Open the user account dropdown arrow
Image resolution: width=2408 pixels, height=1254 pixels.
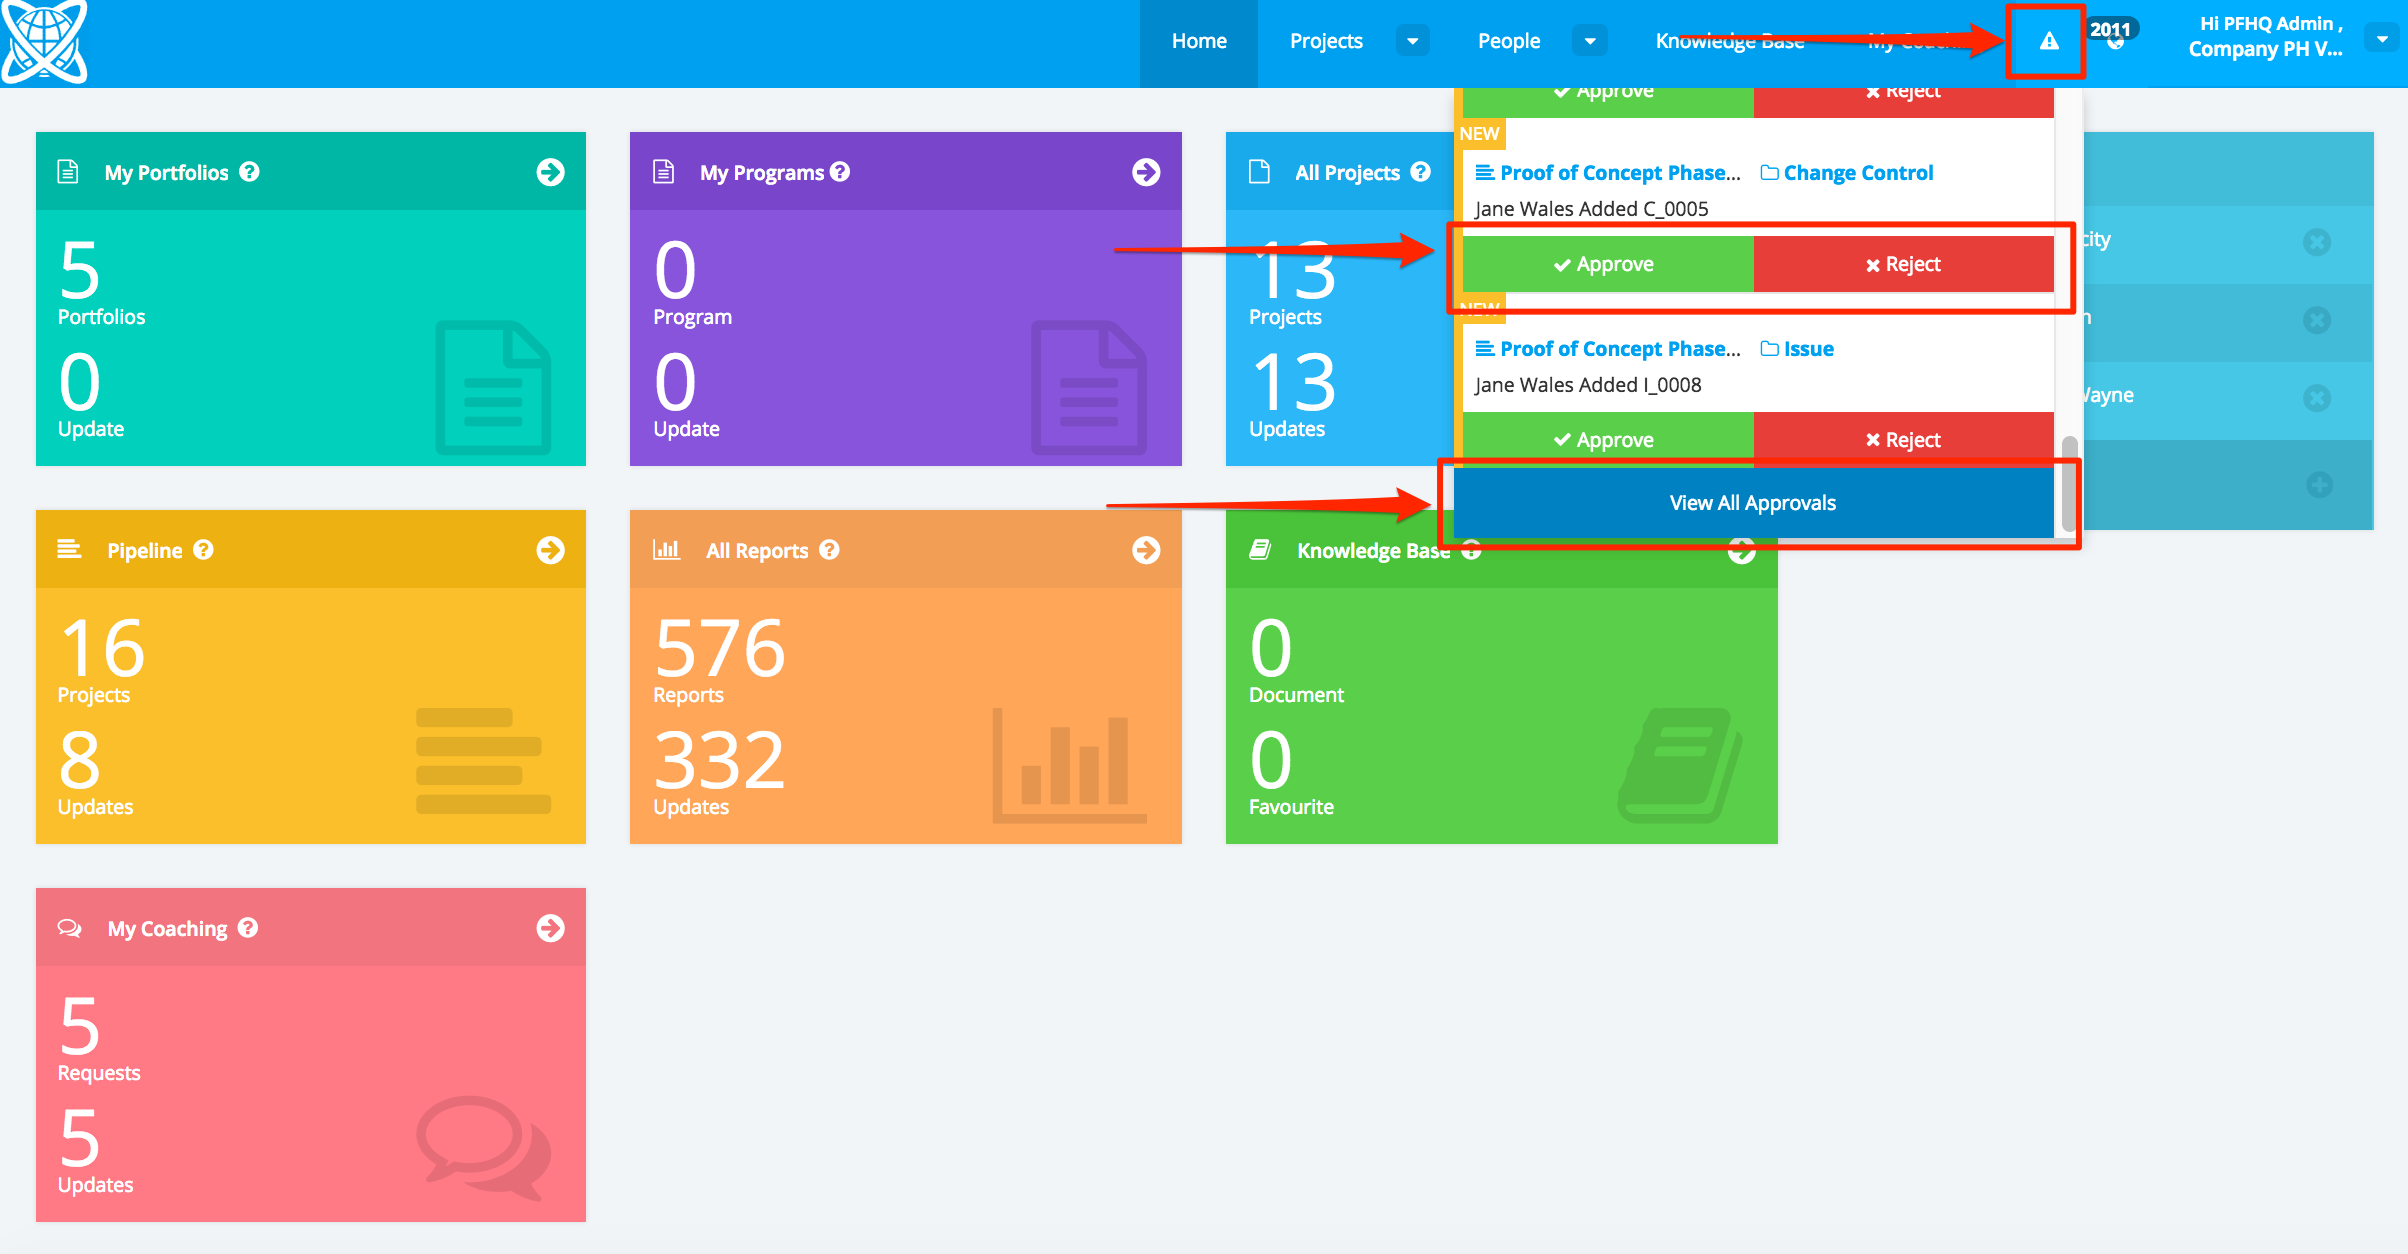[x=2382, y=39]
